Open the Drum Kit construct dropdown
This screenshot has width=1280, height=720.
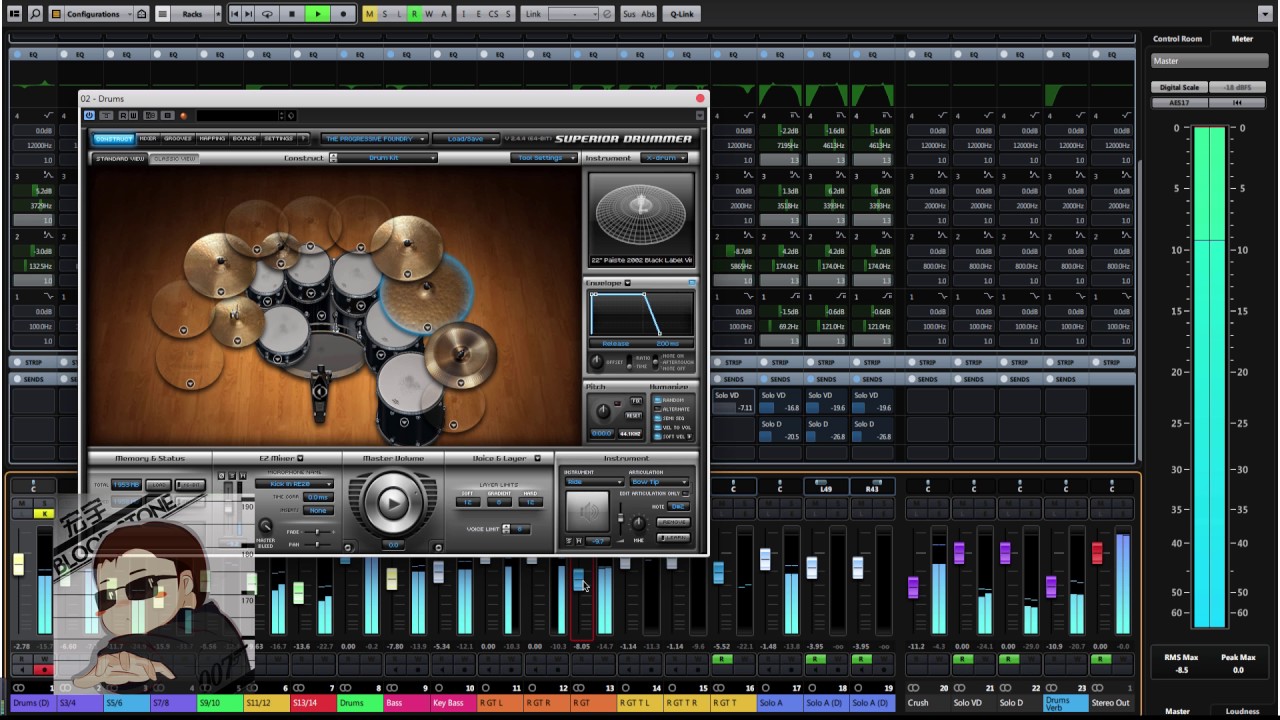(x=387, y=158)
